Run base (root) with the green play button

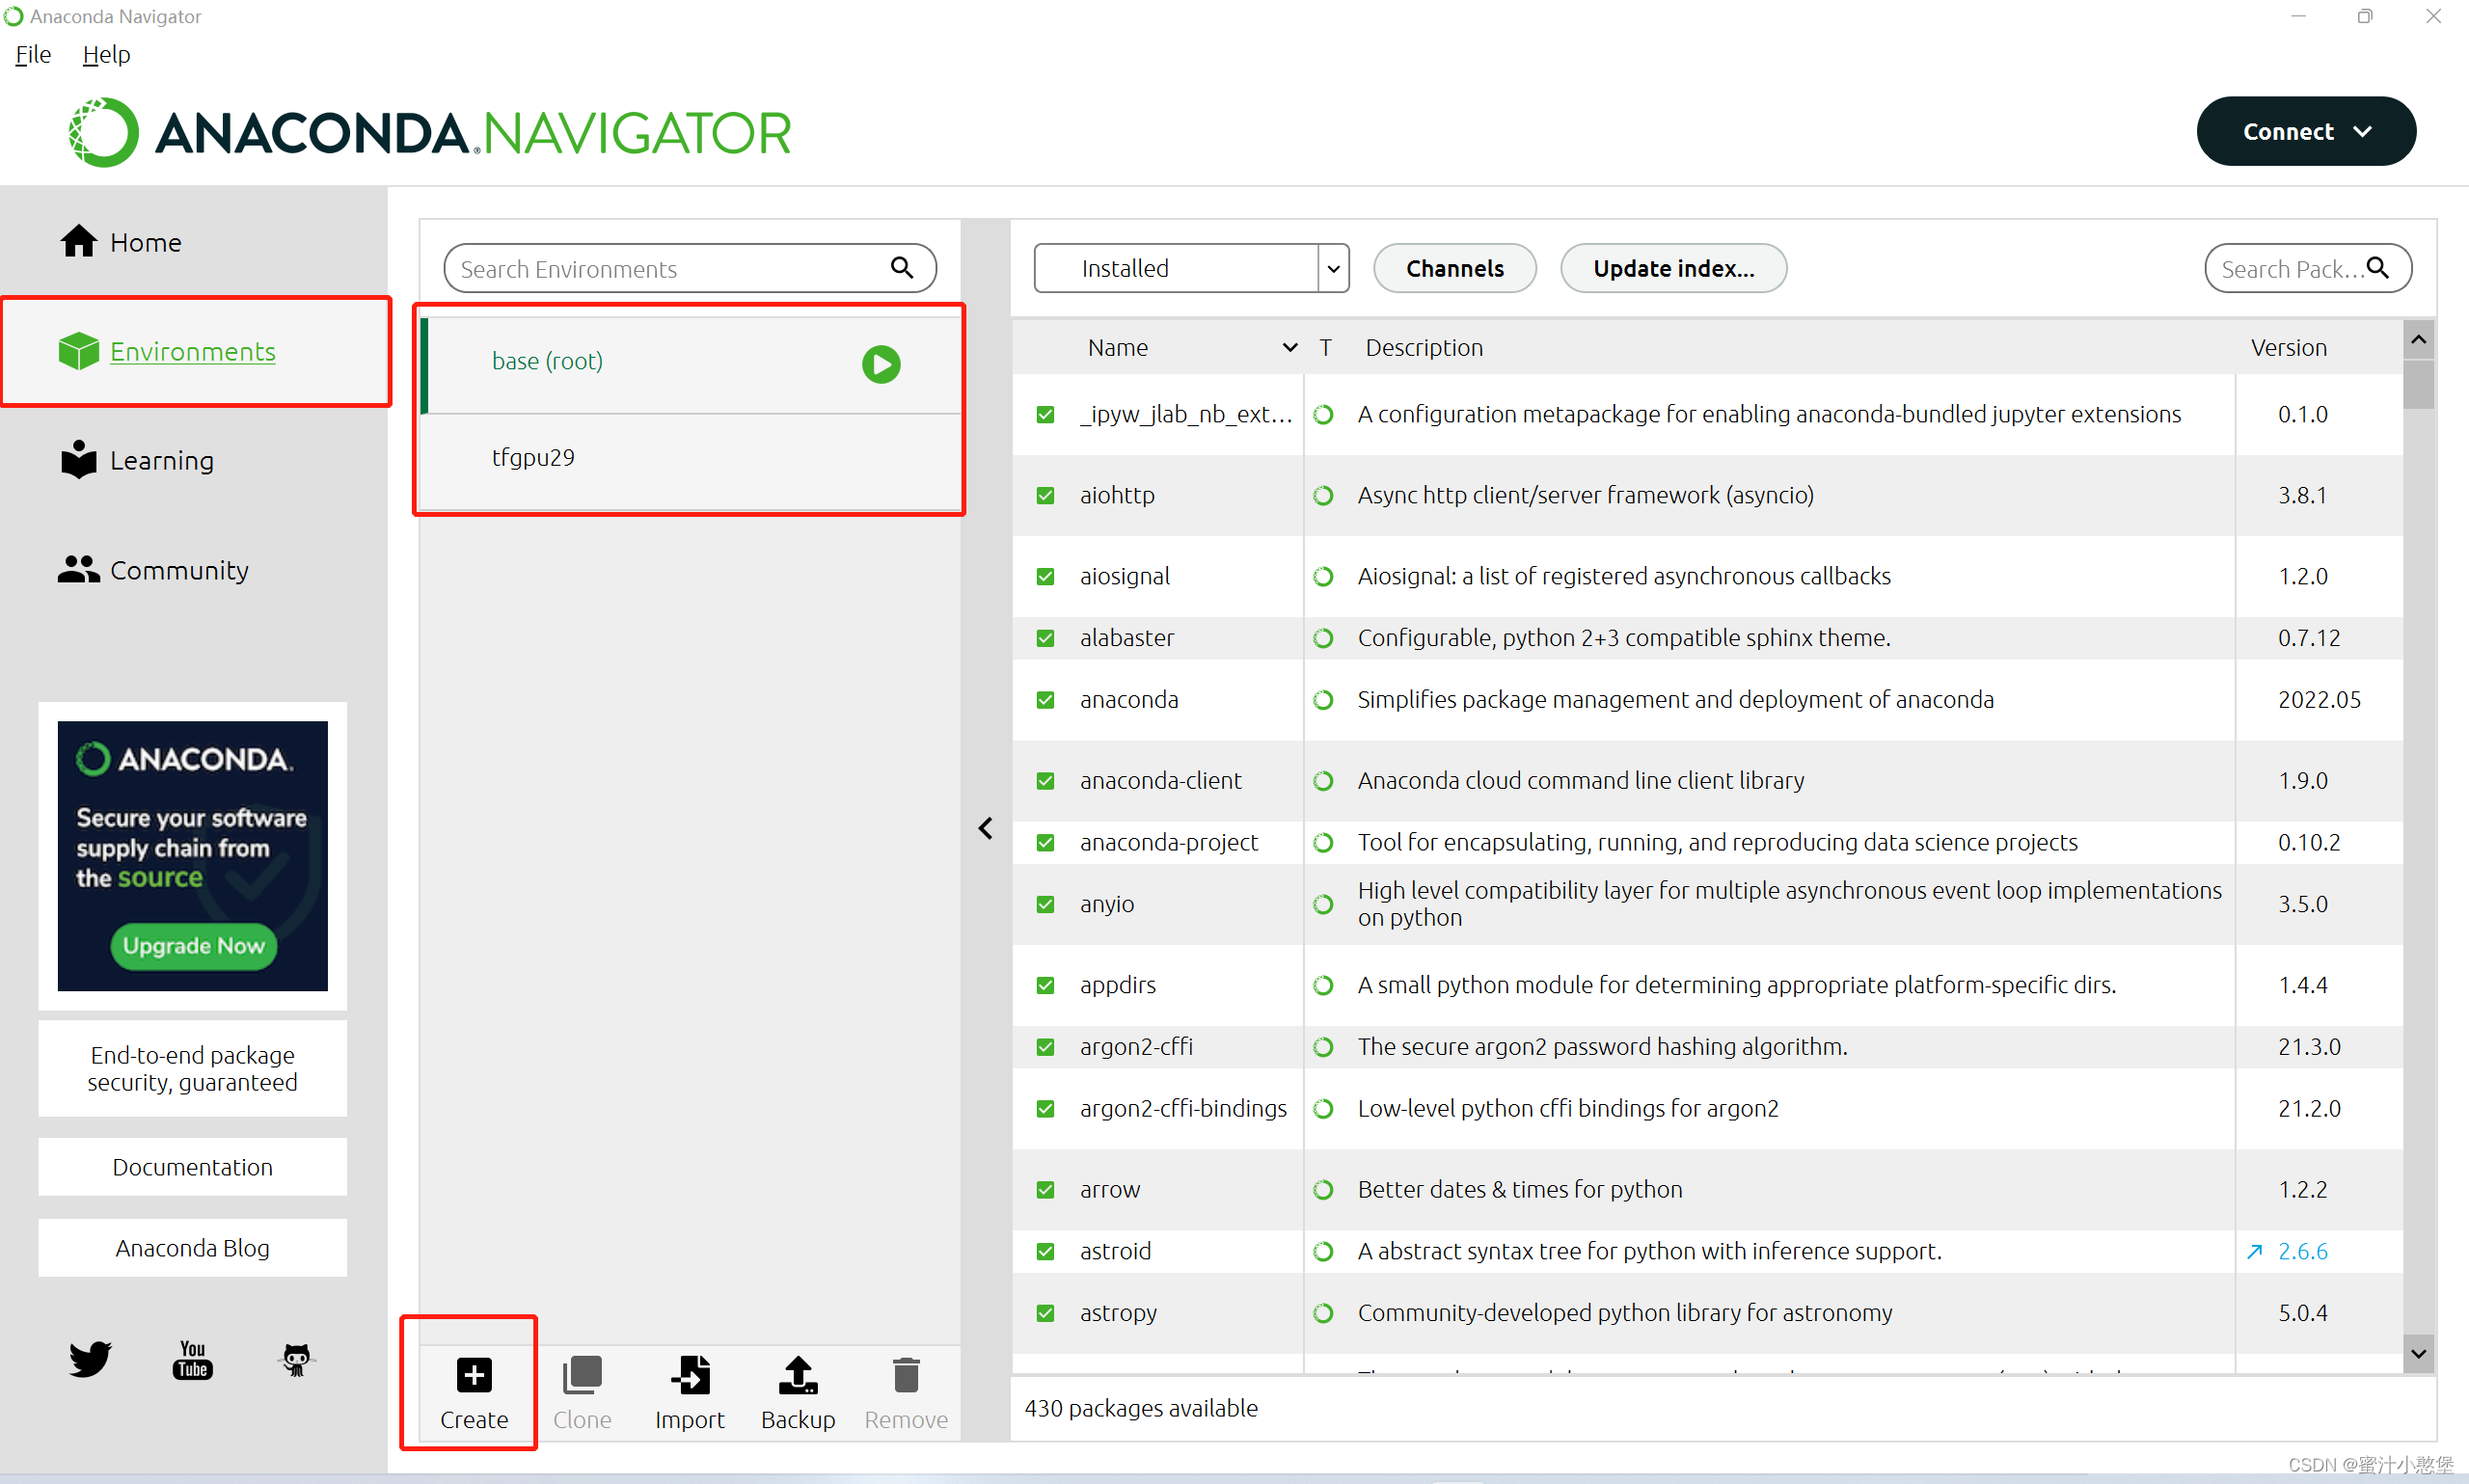point(881,364)
